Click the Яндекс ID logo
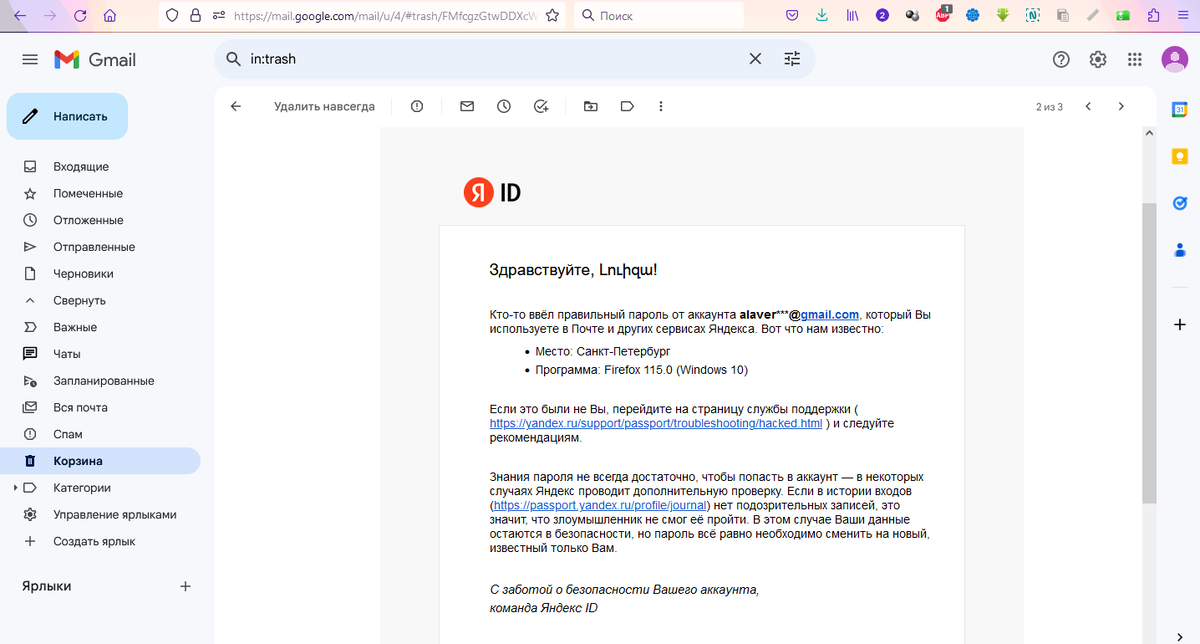The width and height of the screenshot is (1200, 644). (493, 192)
